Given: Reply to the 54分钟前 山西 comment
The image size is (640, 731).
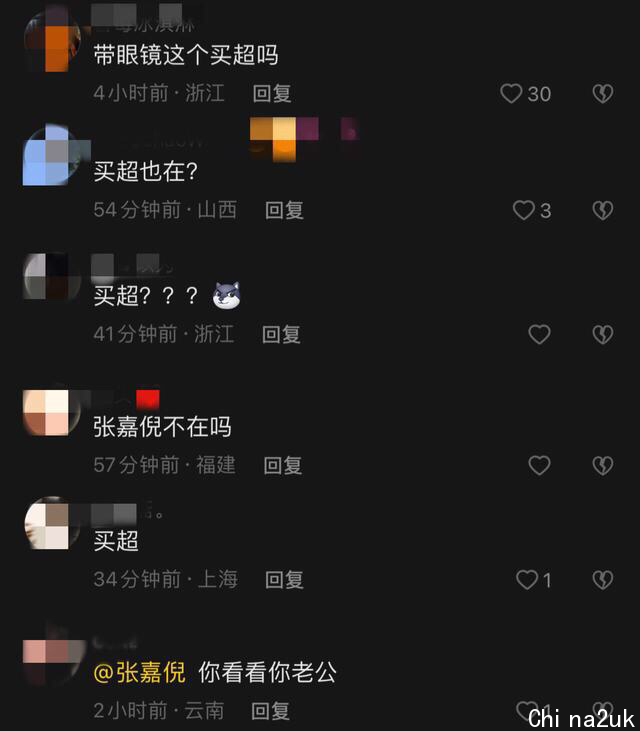Looking at the screenshot, I should (284, 210).
